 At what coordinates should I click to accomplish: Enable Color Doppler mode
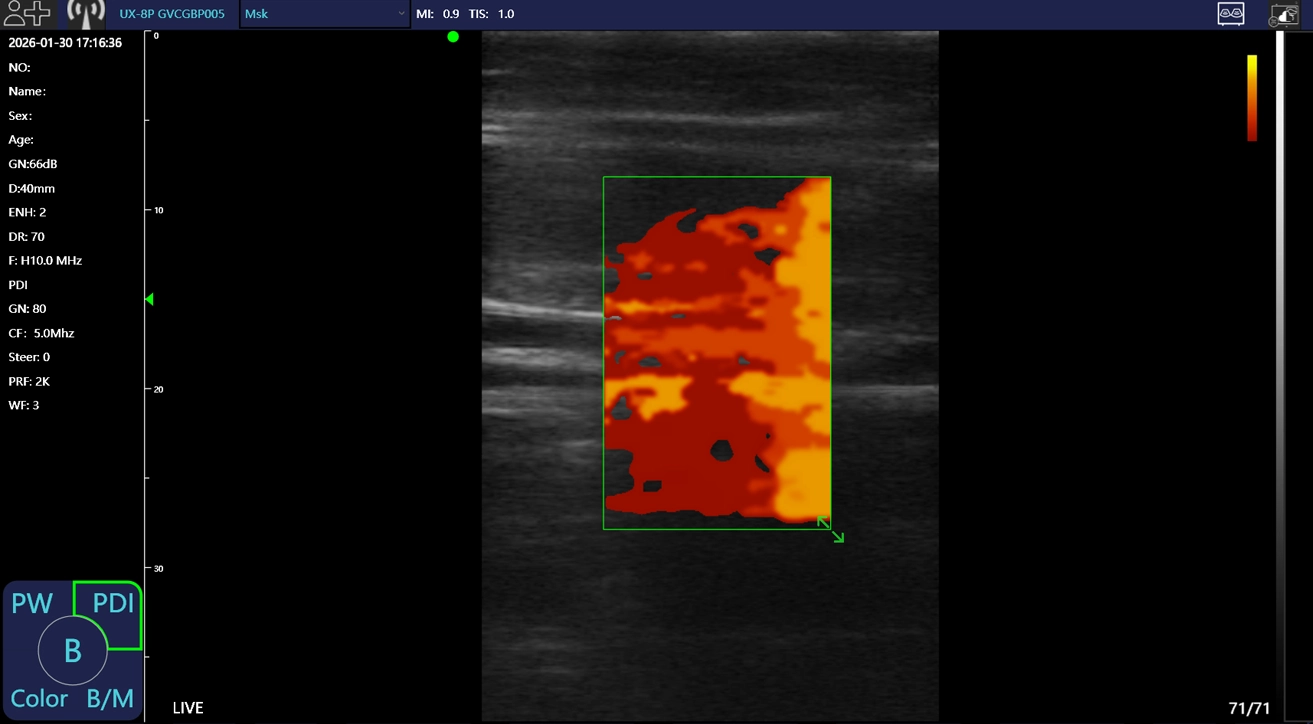(39, 698)
